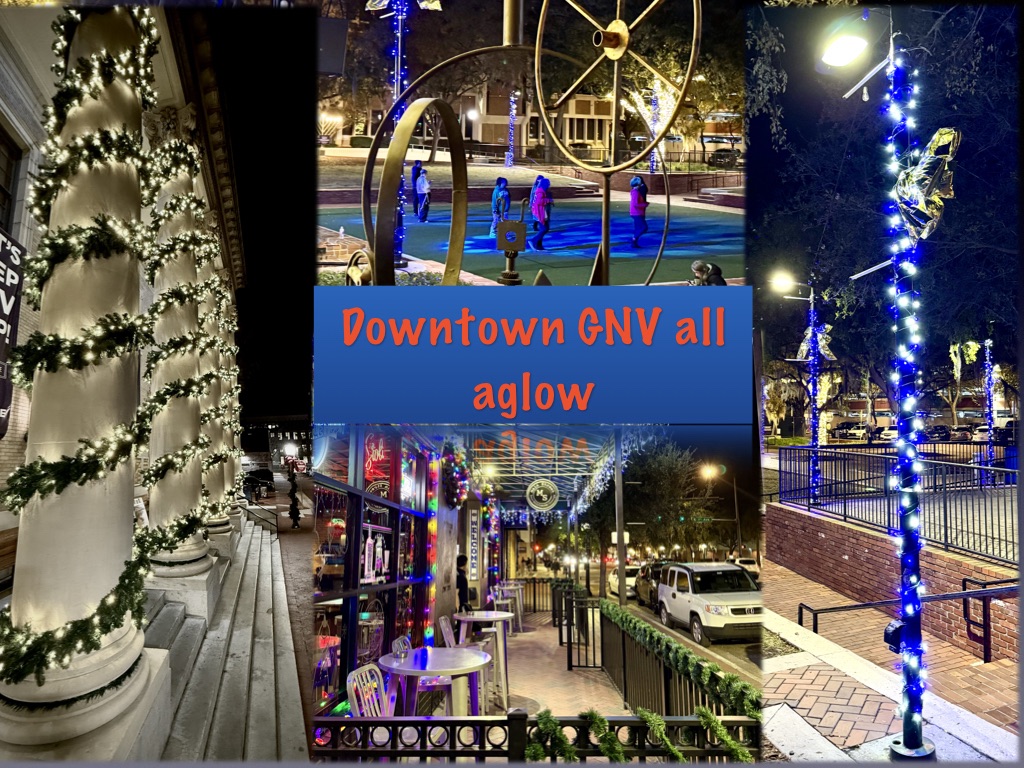Click the large spoked wheel sculpture hub
1024x768 pixels.
612,39
